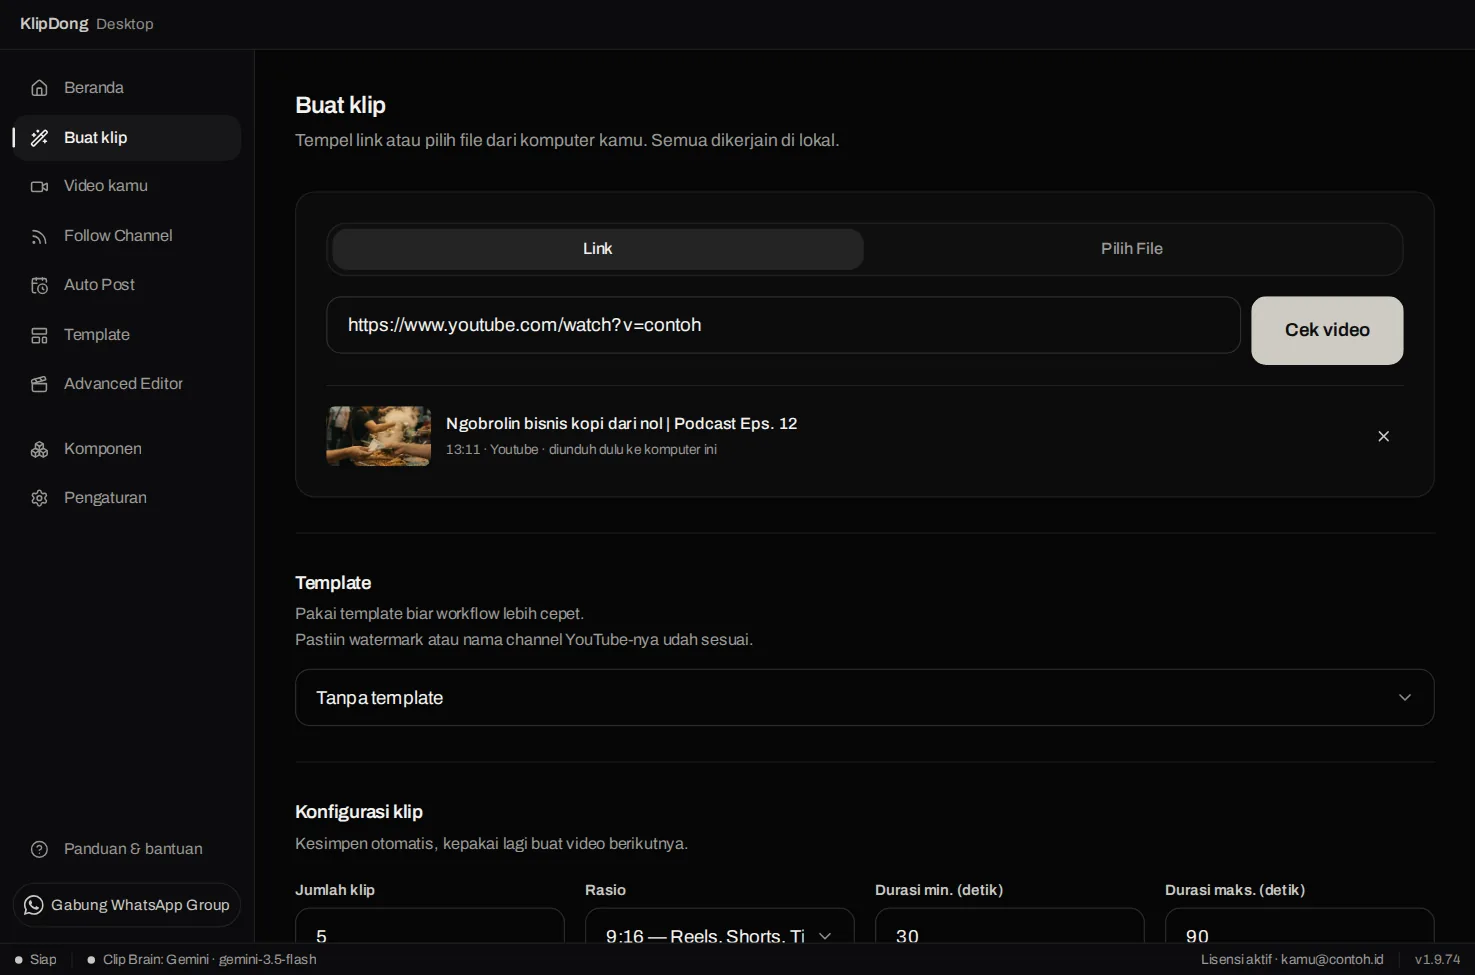The width and height of the screenshot is (1475, 975).
Task: Click the Follow Channel feed icon
Action: (39, 236)
